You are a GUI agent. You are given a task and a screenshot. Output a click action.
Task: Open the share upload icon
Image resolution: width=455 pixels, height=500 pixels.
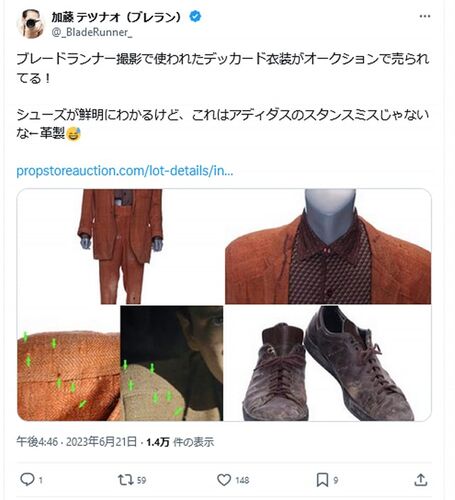pyautogui.click(x=421, y=480)
